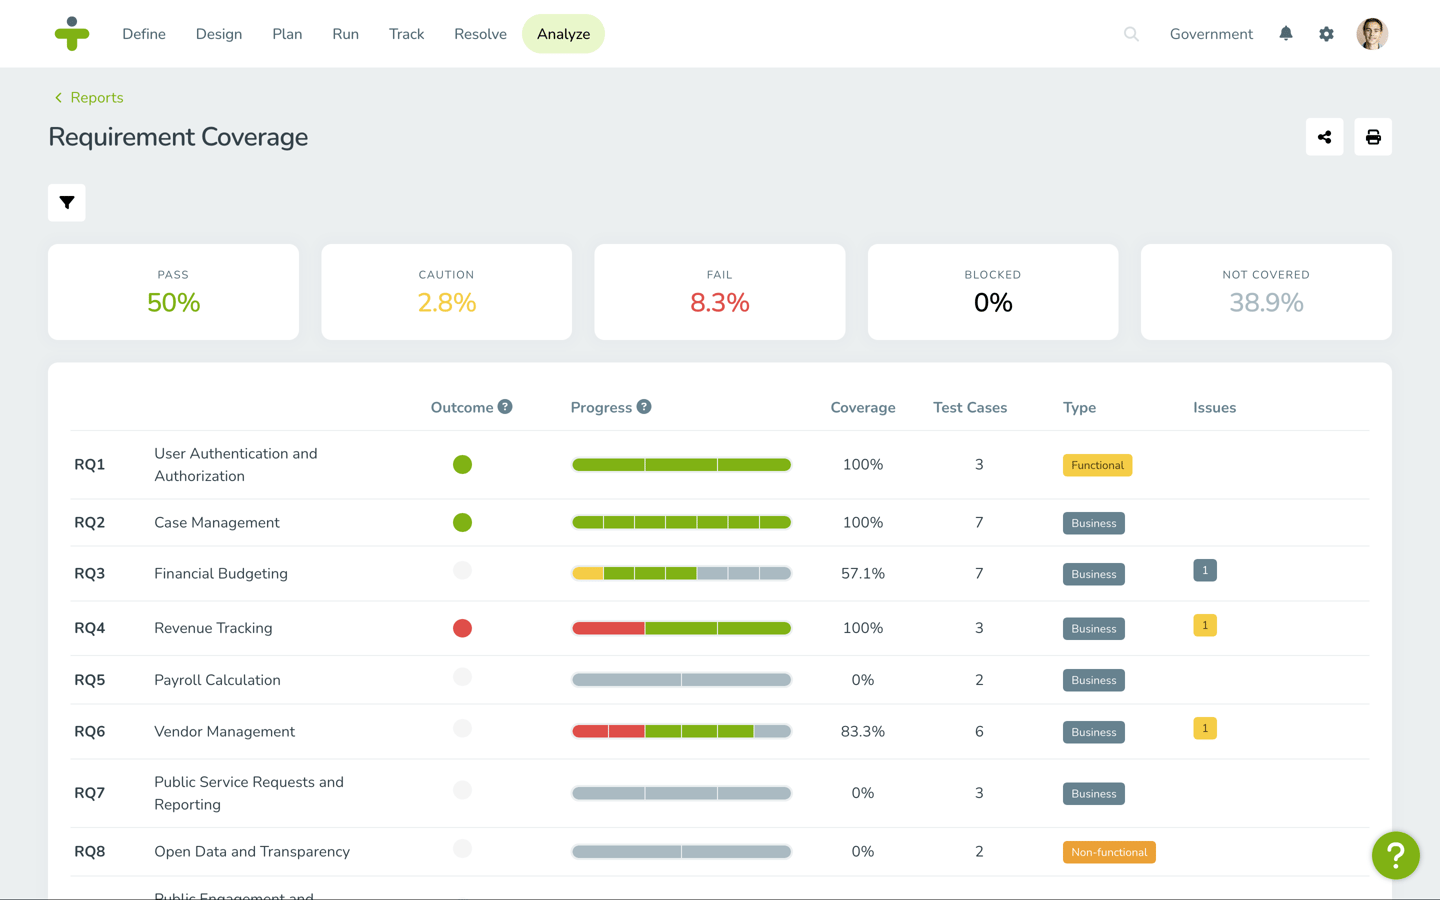1440x900 pixels.
Task: Click the Outcome help question icon
Action: click(x=505, y=407)
